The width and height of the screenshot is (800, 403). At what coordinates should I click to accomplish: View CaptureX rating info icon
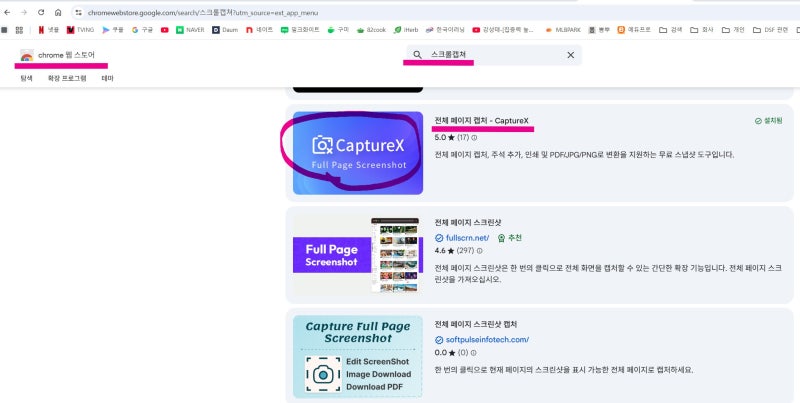click(x=474, y=138)
